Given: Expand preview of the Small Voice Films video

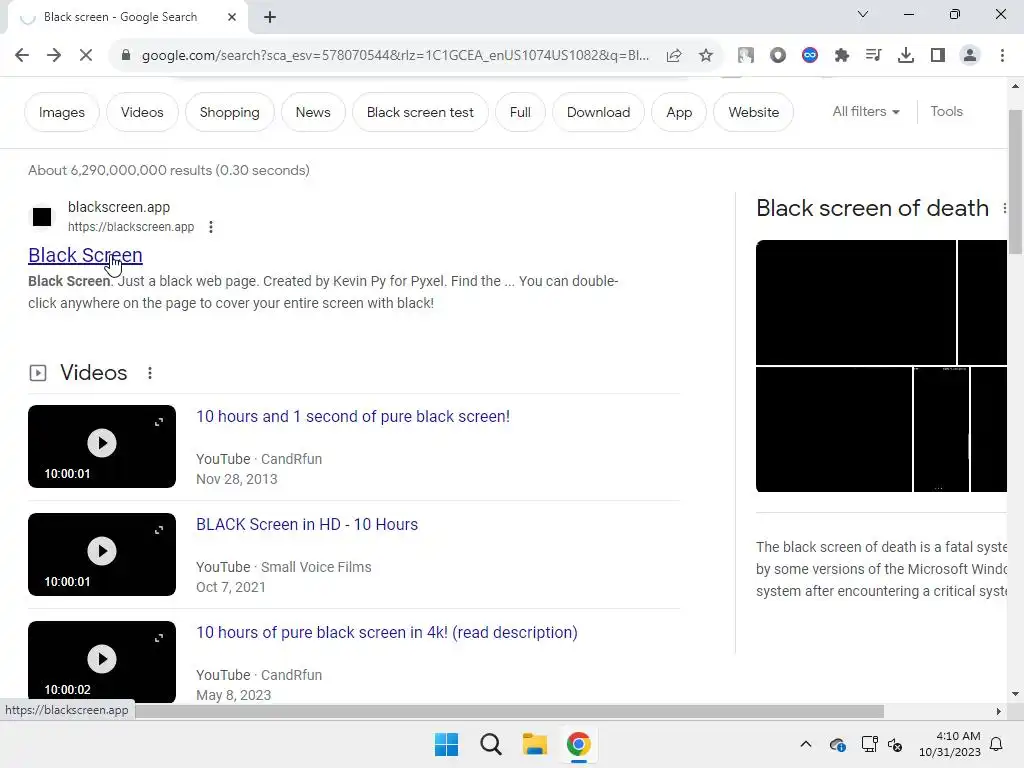Looking at the screenshot, I should click(159, 530).
